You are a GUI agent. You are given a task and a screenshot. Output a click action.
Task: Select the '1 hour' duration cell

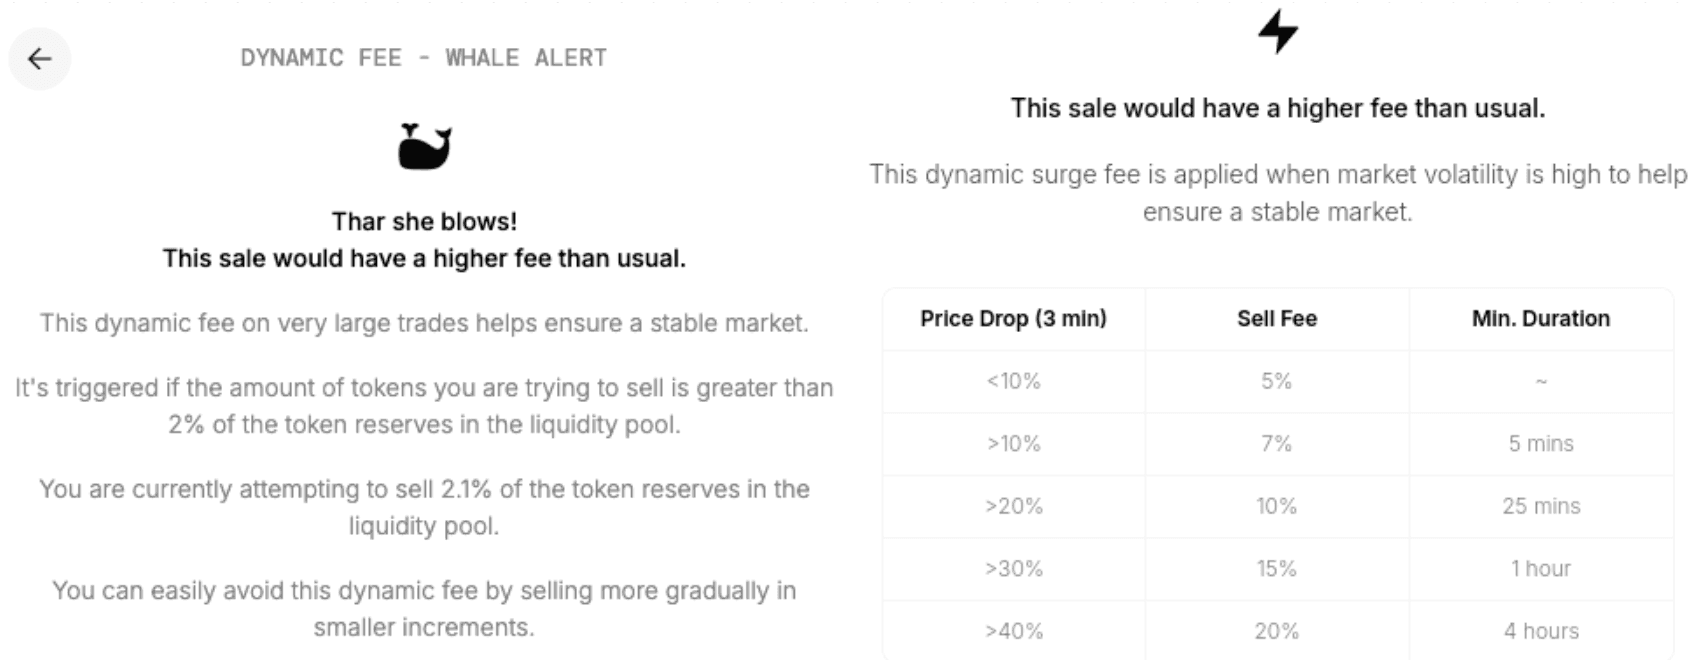(x=1540, y=569)
